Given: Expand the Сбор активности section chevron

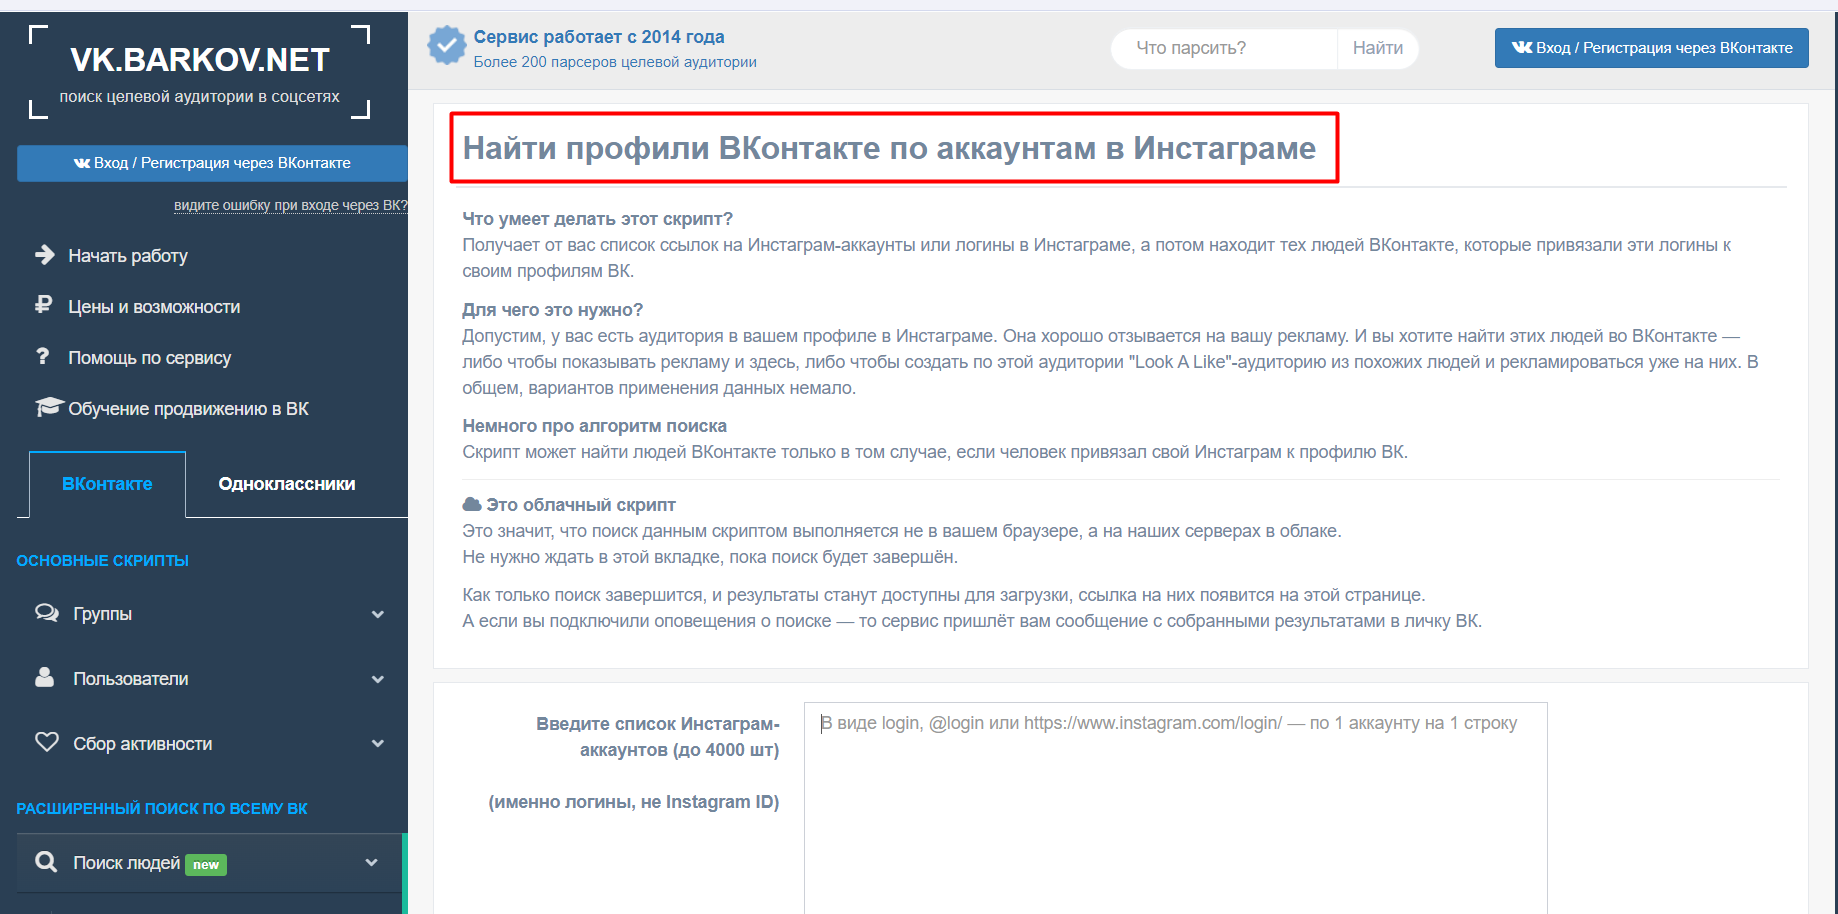Looking at the screenshot, I should (378, 744).
